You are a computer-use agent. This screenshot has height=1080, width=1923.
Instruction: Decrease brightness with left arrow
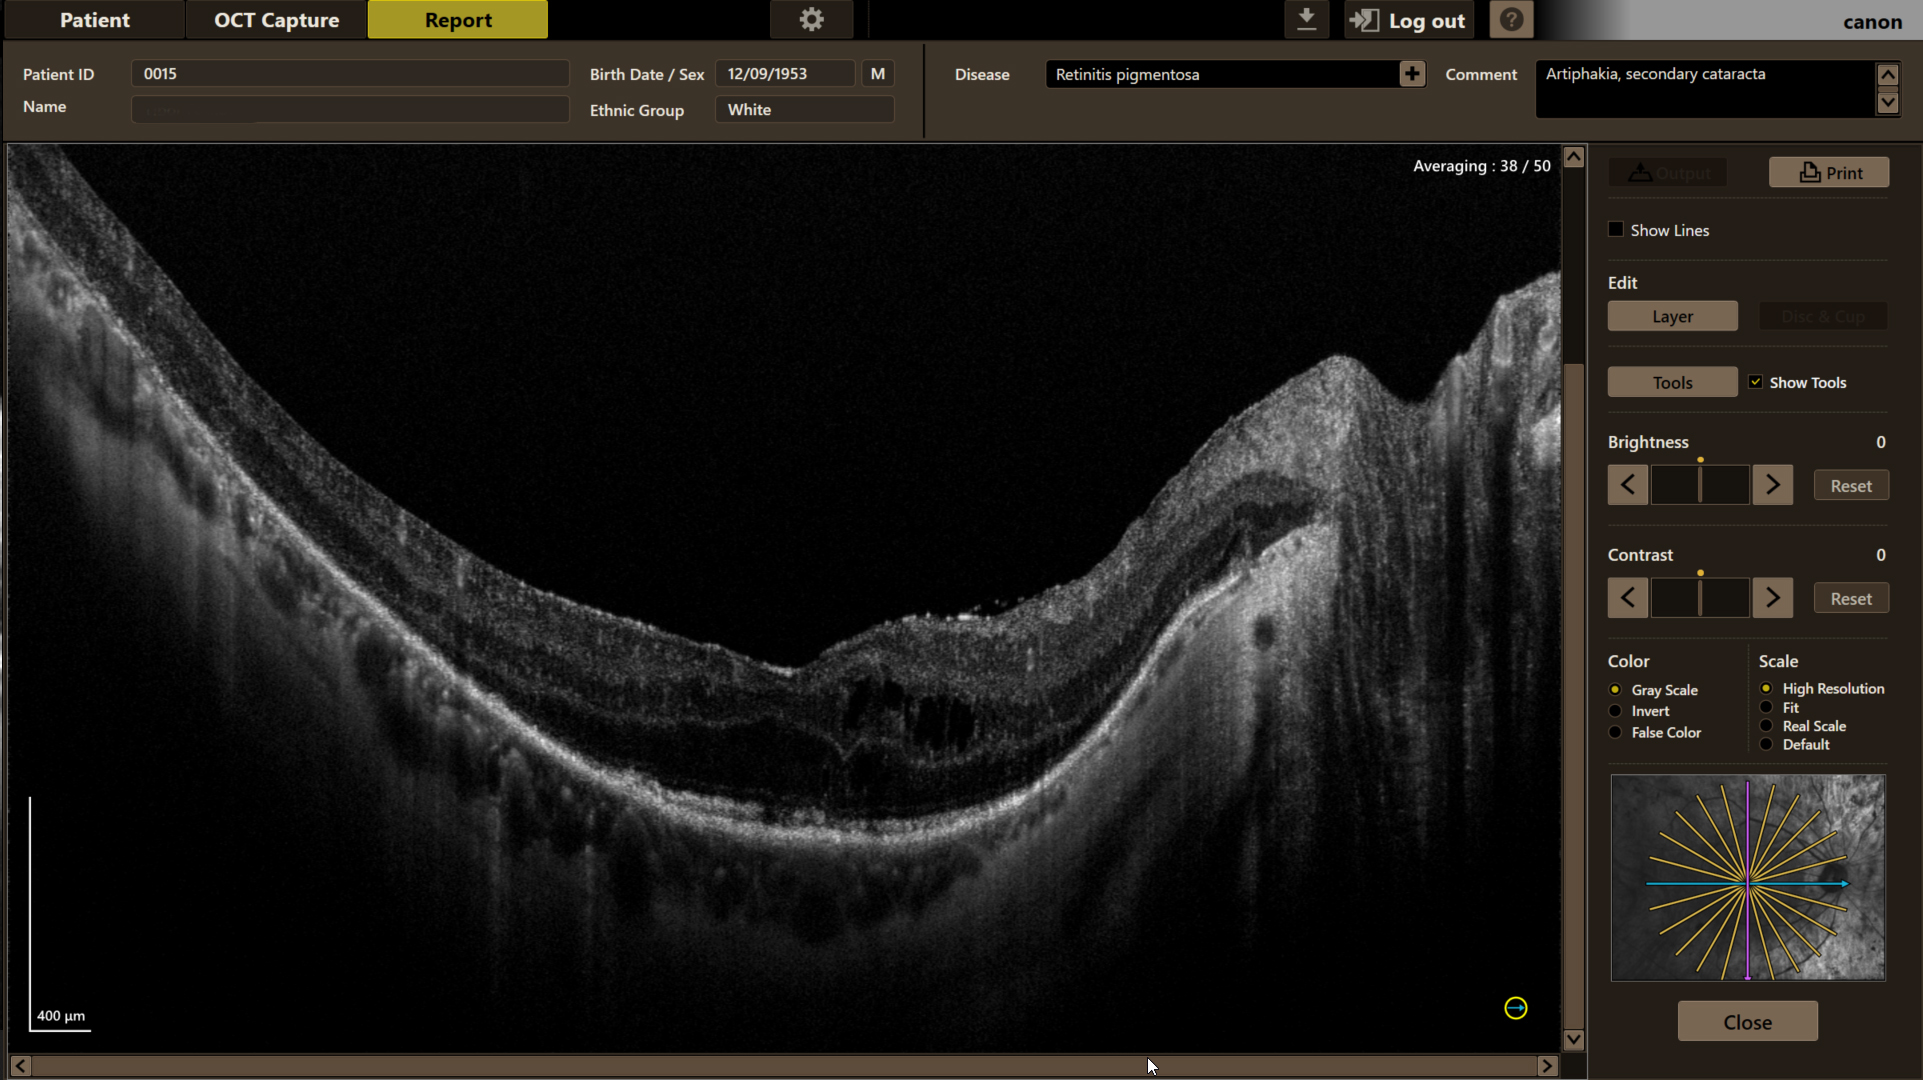pyautogui.click(x=1627, y=485)
